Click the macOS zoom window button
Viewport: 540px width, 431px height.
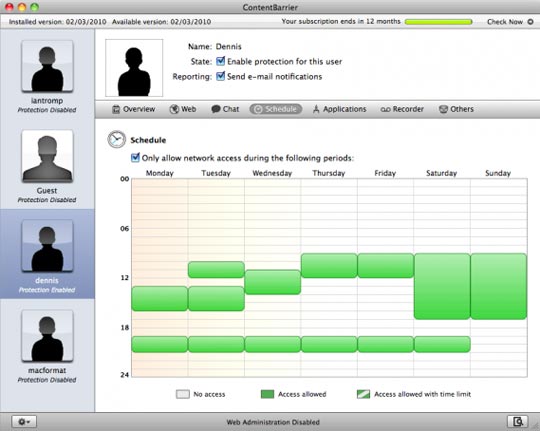pyautogui.click(x=34, y=7)
